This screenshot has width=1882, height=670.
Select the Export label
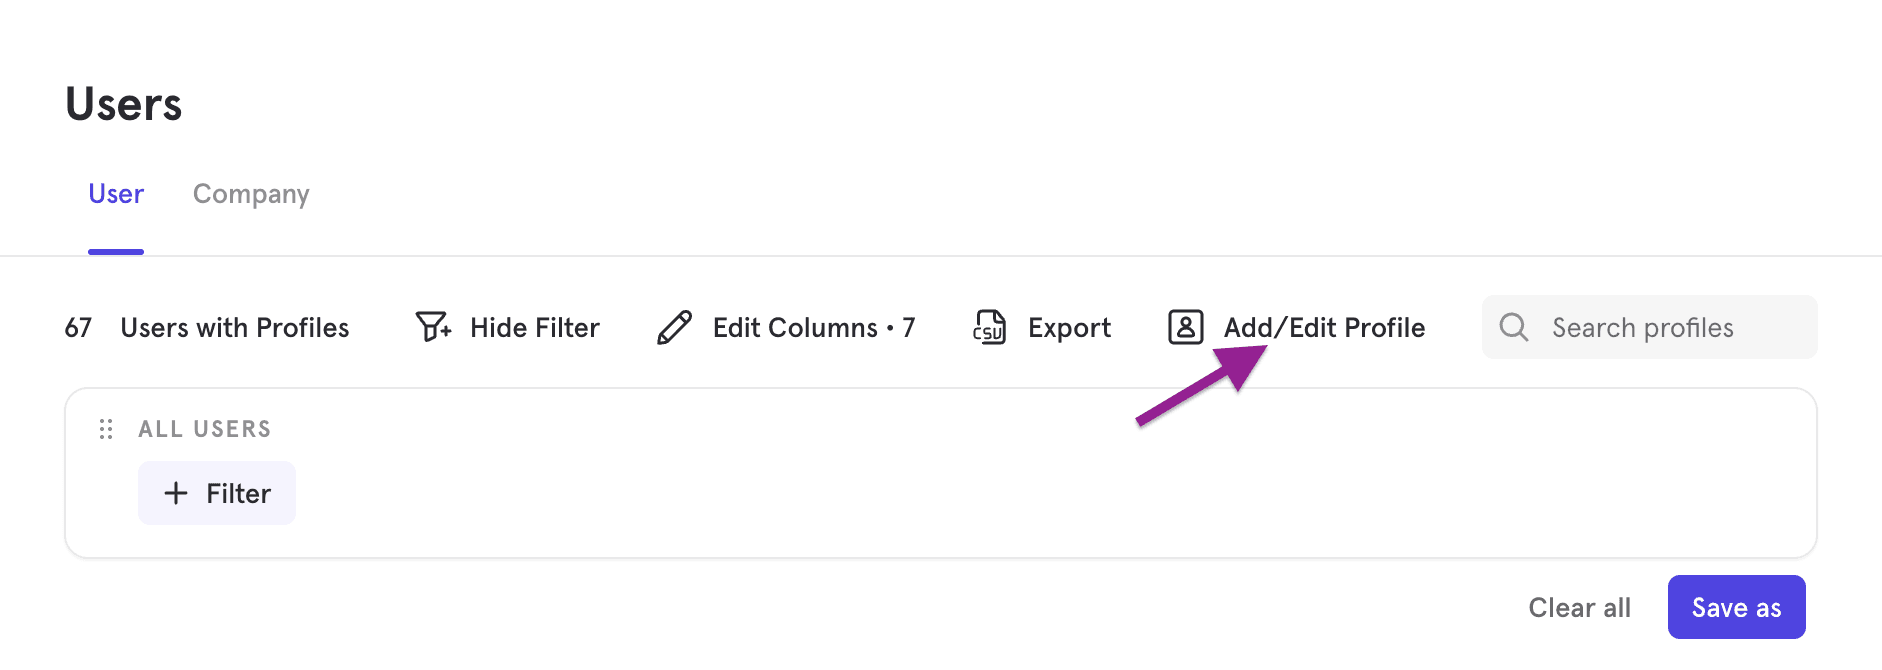pos(1069,328)
